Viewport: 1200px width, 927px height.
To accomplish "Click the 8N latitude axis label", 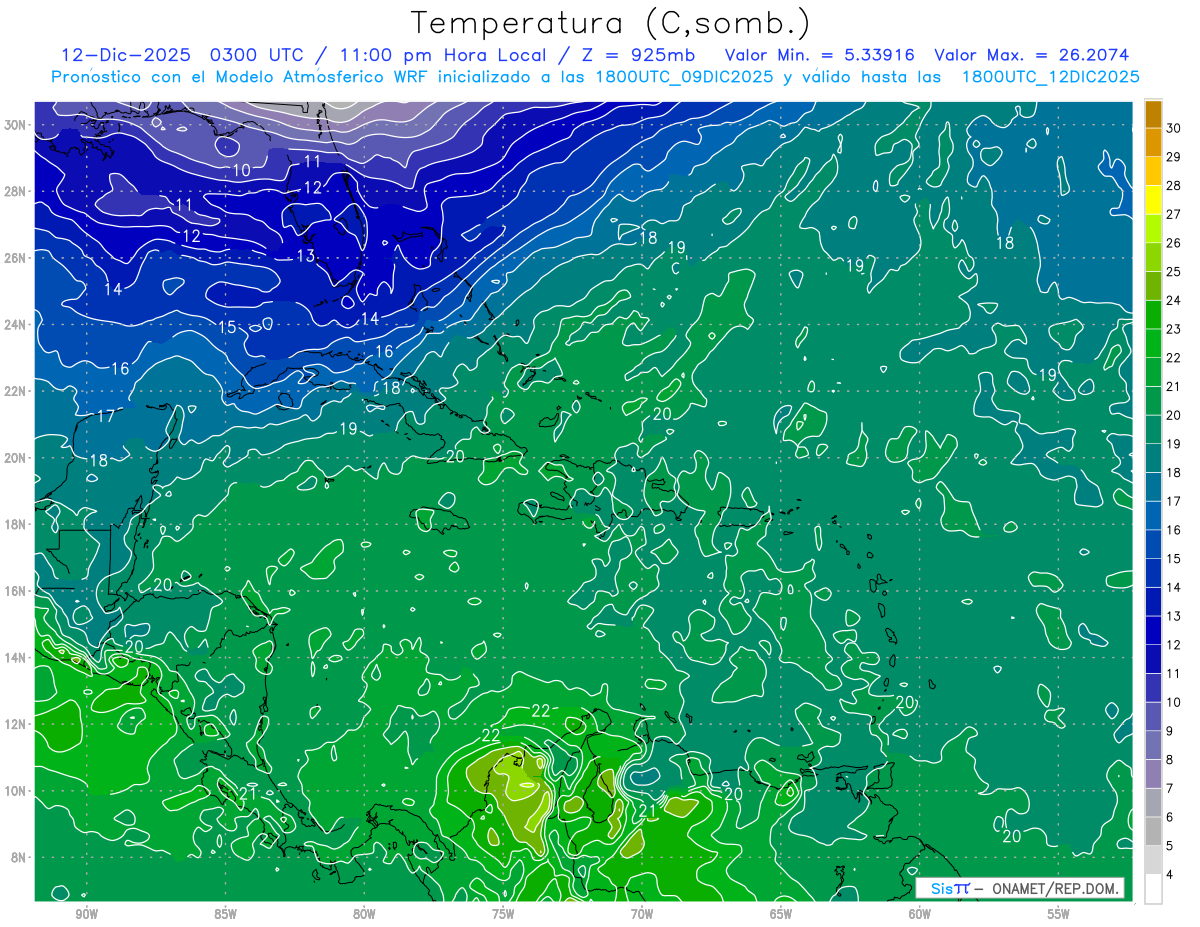I will pyautogui.click(x=20, y=857).
